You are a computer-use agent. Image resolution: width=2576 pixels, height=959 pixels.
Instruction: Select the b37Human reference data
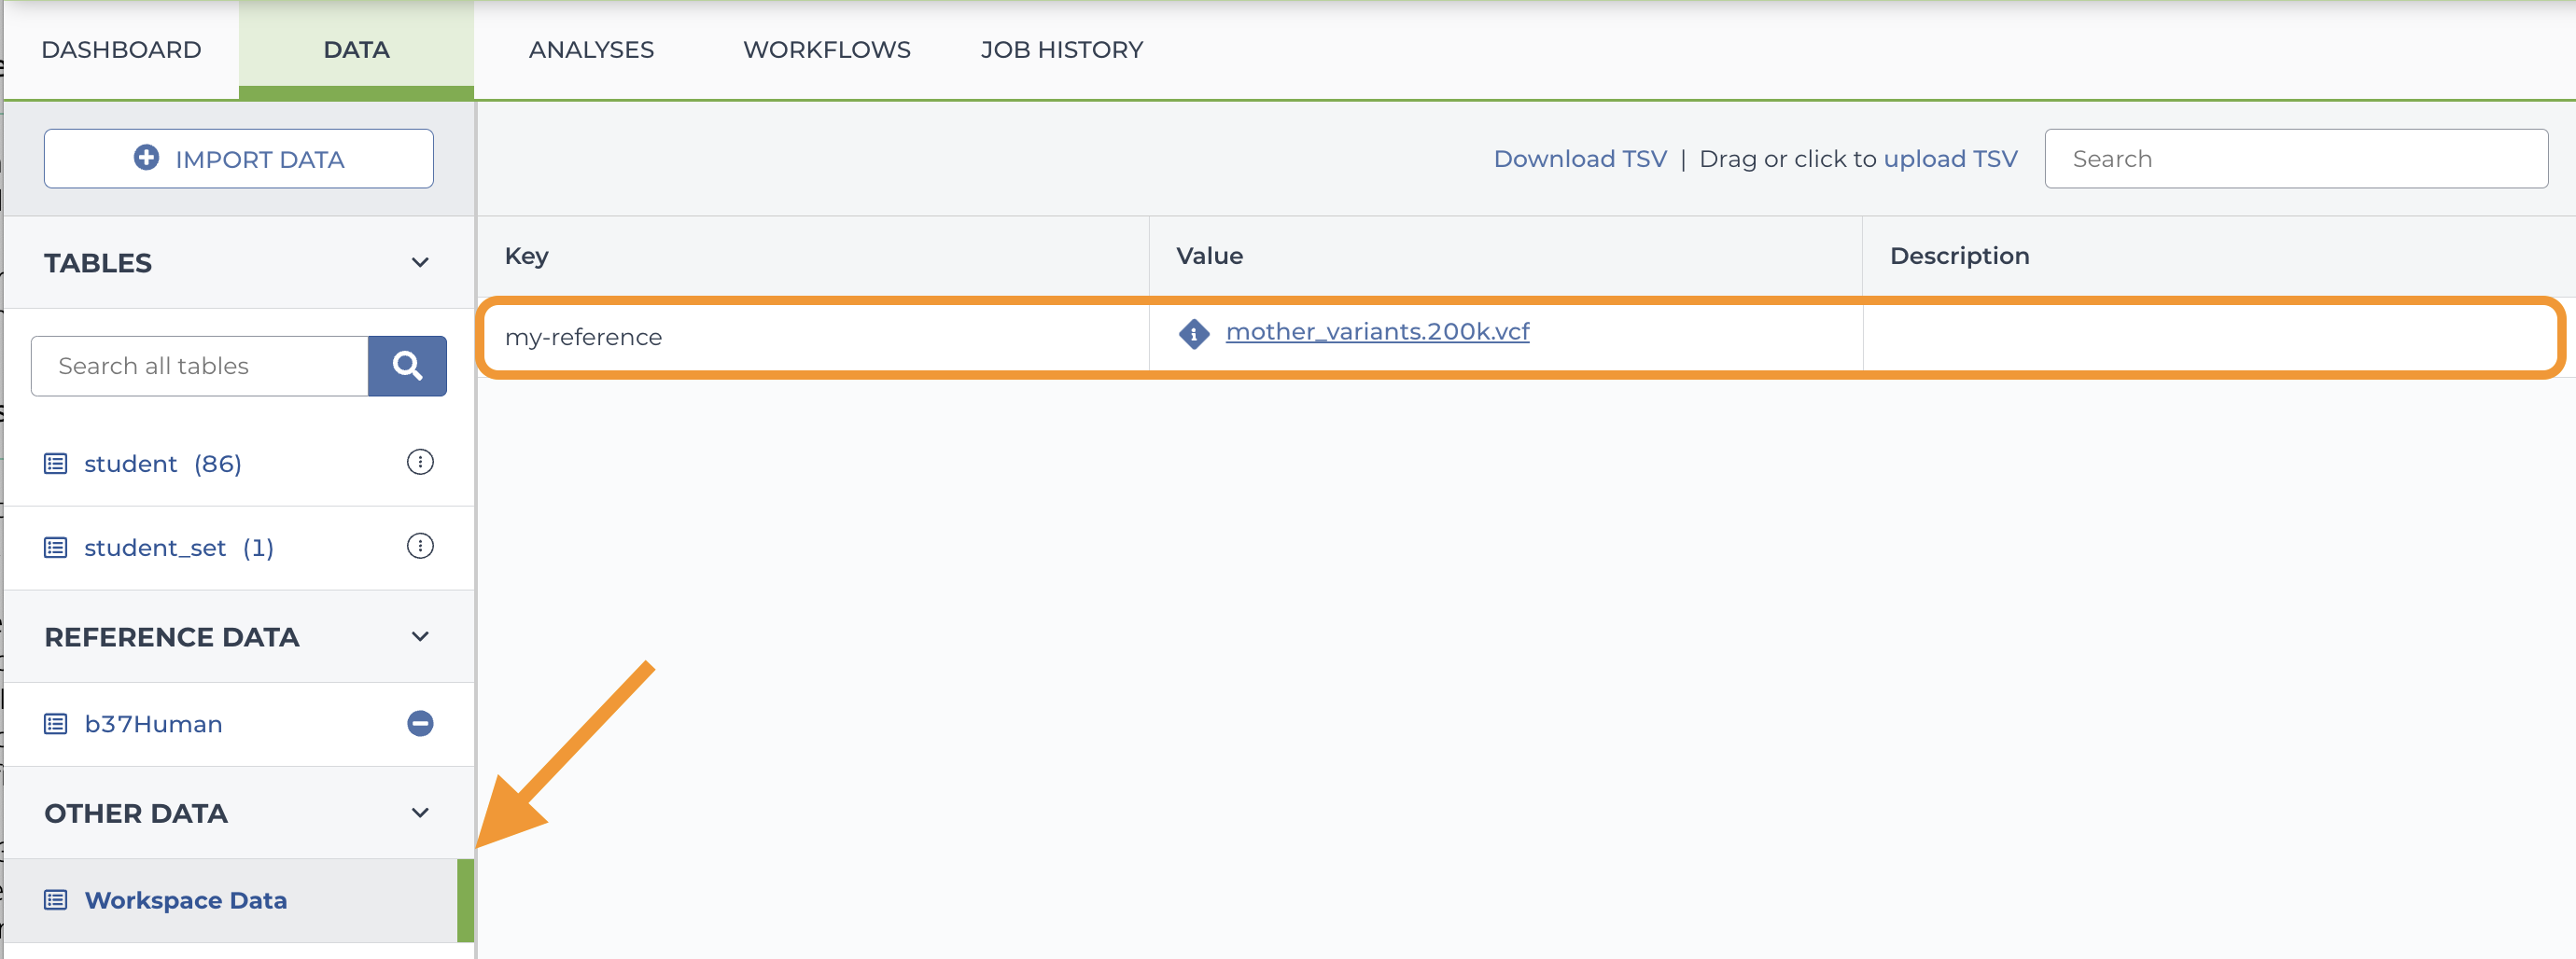pos(153,724)
